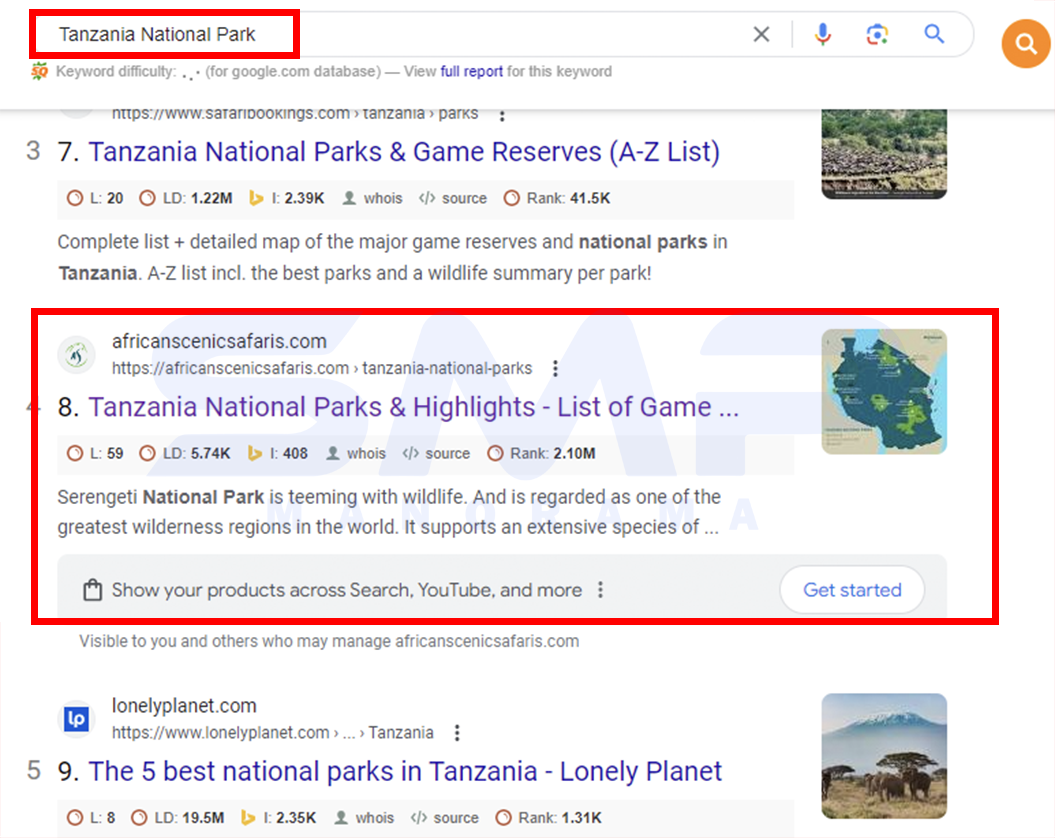The width and height of the screenshot is (1055, 838).
Task: Click Serengeti National Park snippet text
Action: click(389, 512)
